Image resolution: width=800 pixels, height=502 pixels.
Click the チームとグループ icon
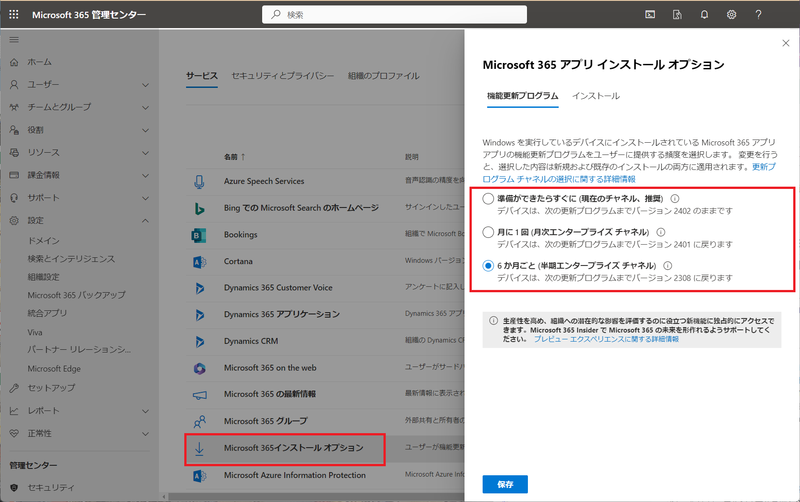(x=14, y=107)
